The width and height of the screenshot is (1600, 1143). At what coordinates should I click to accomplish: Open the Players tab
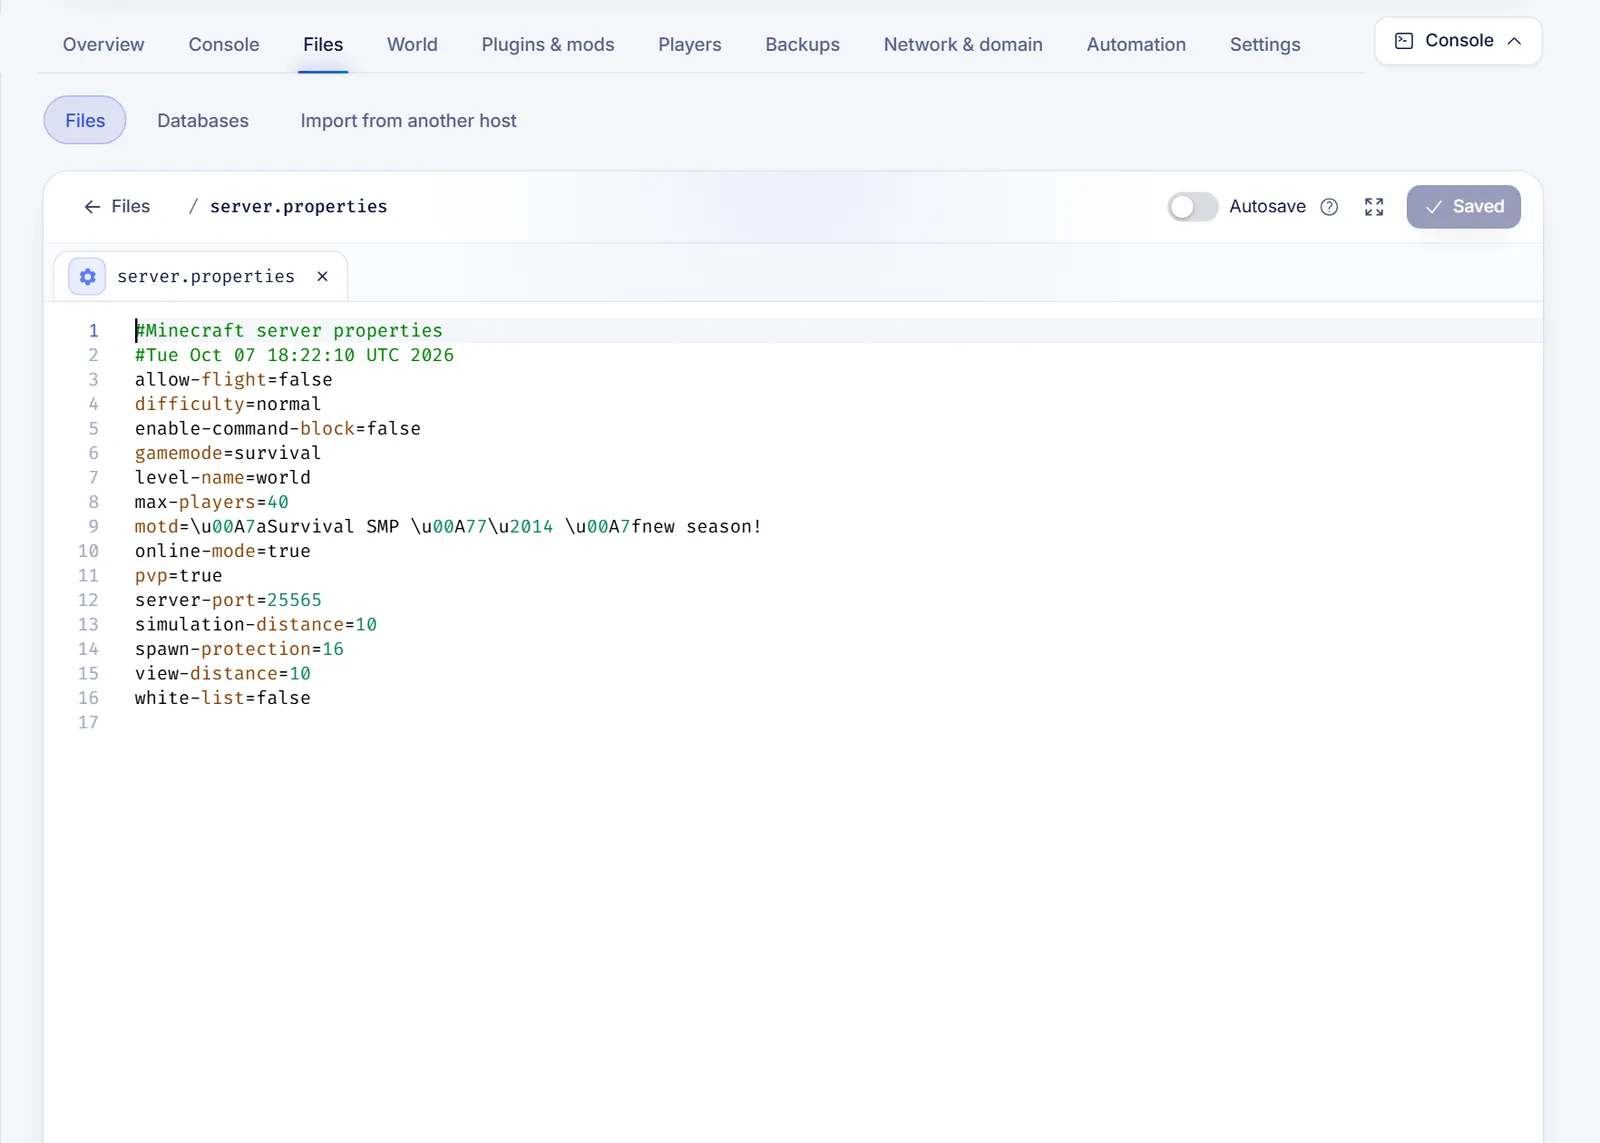tap(690, 45)
